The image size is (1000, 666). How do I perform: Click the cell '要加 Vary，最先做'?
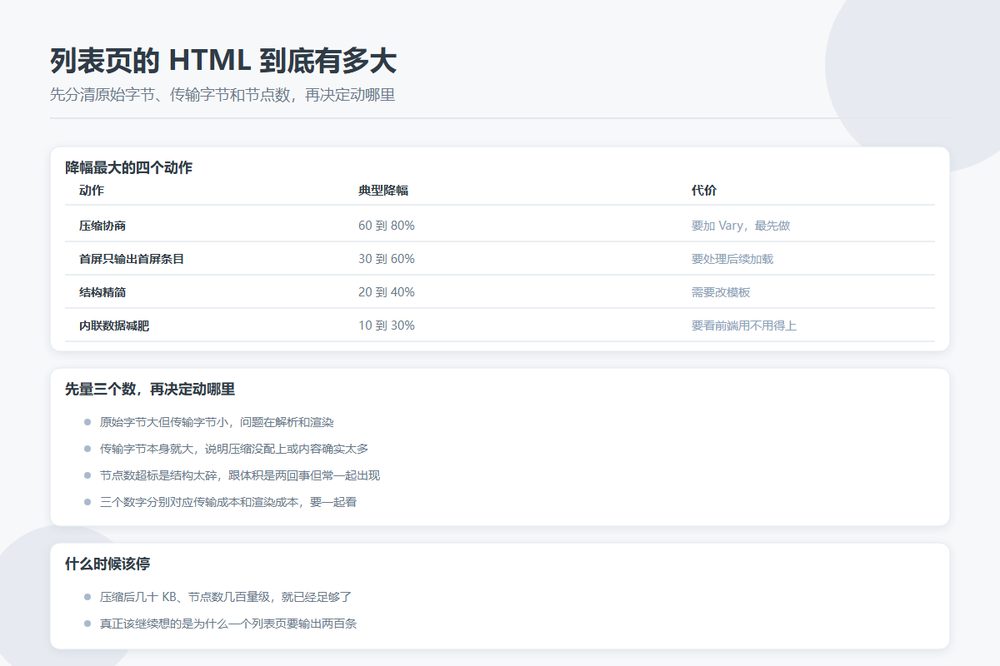740,225
